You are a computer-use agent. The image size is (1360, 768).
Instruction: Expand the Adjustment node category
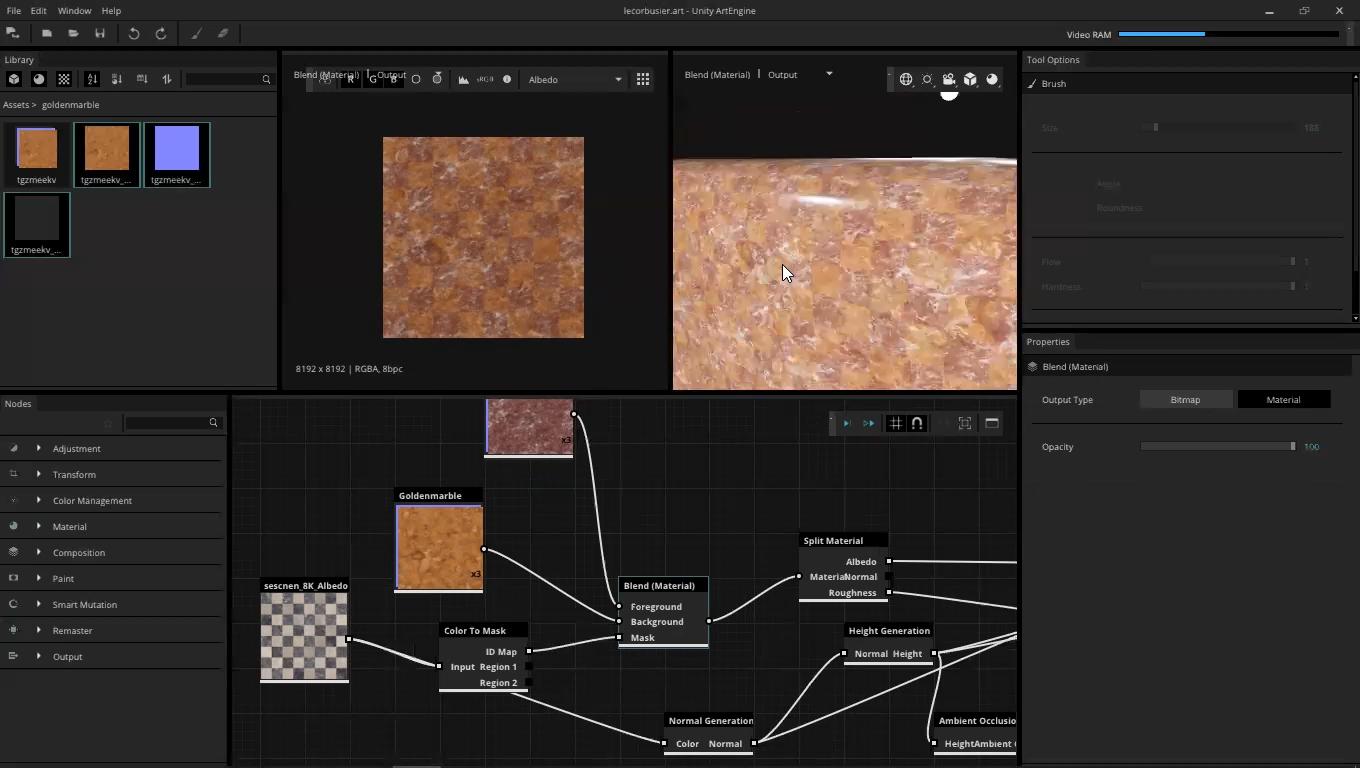coord(39,448)
